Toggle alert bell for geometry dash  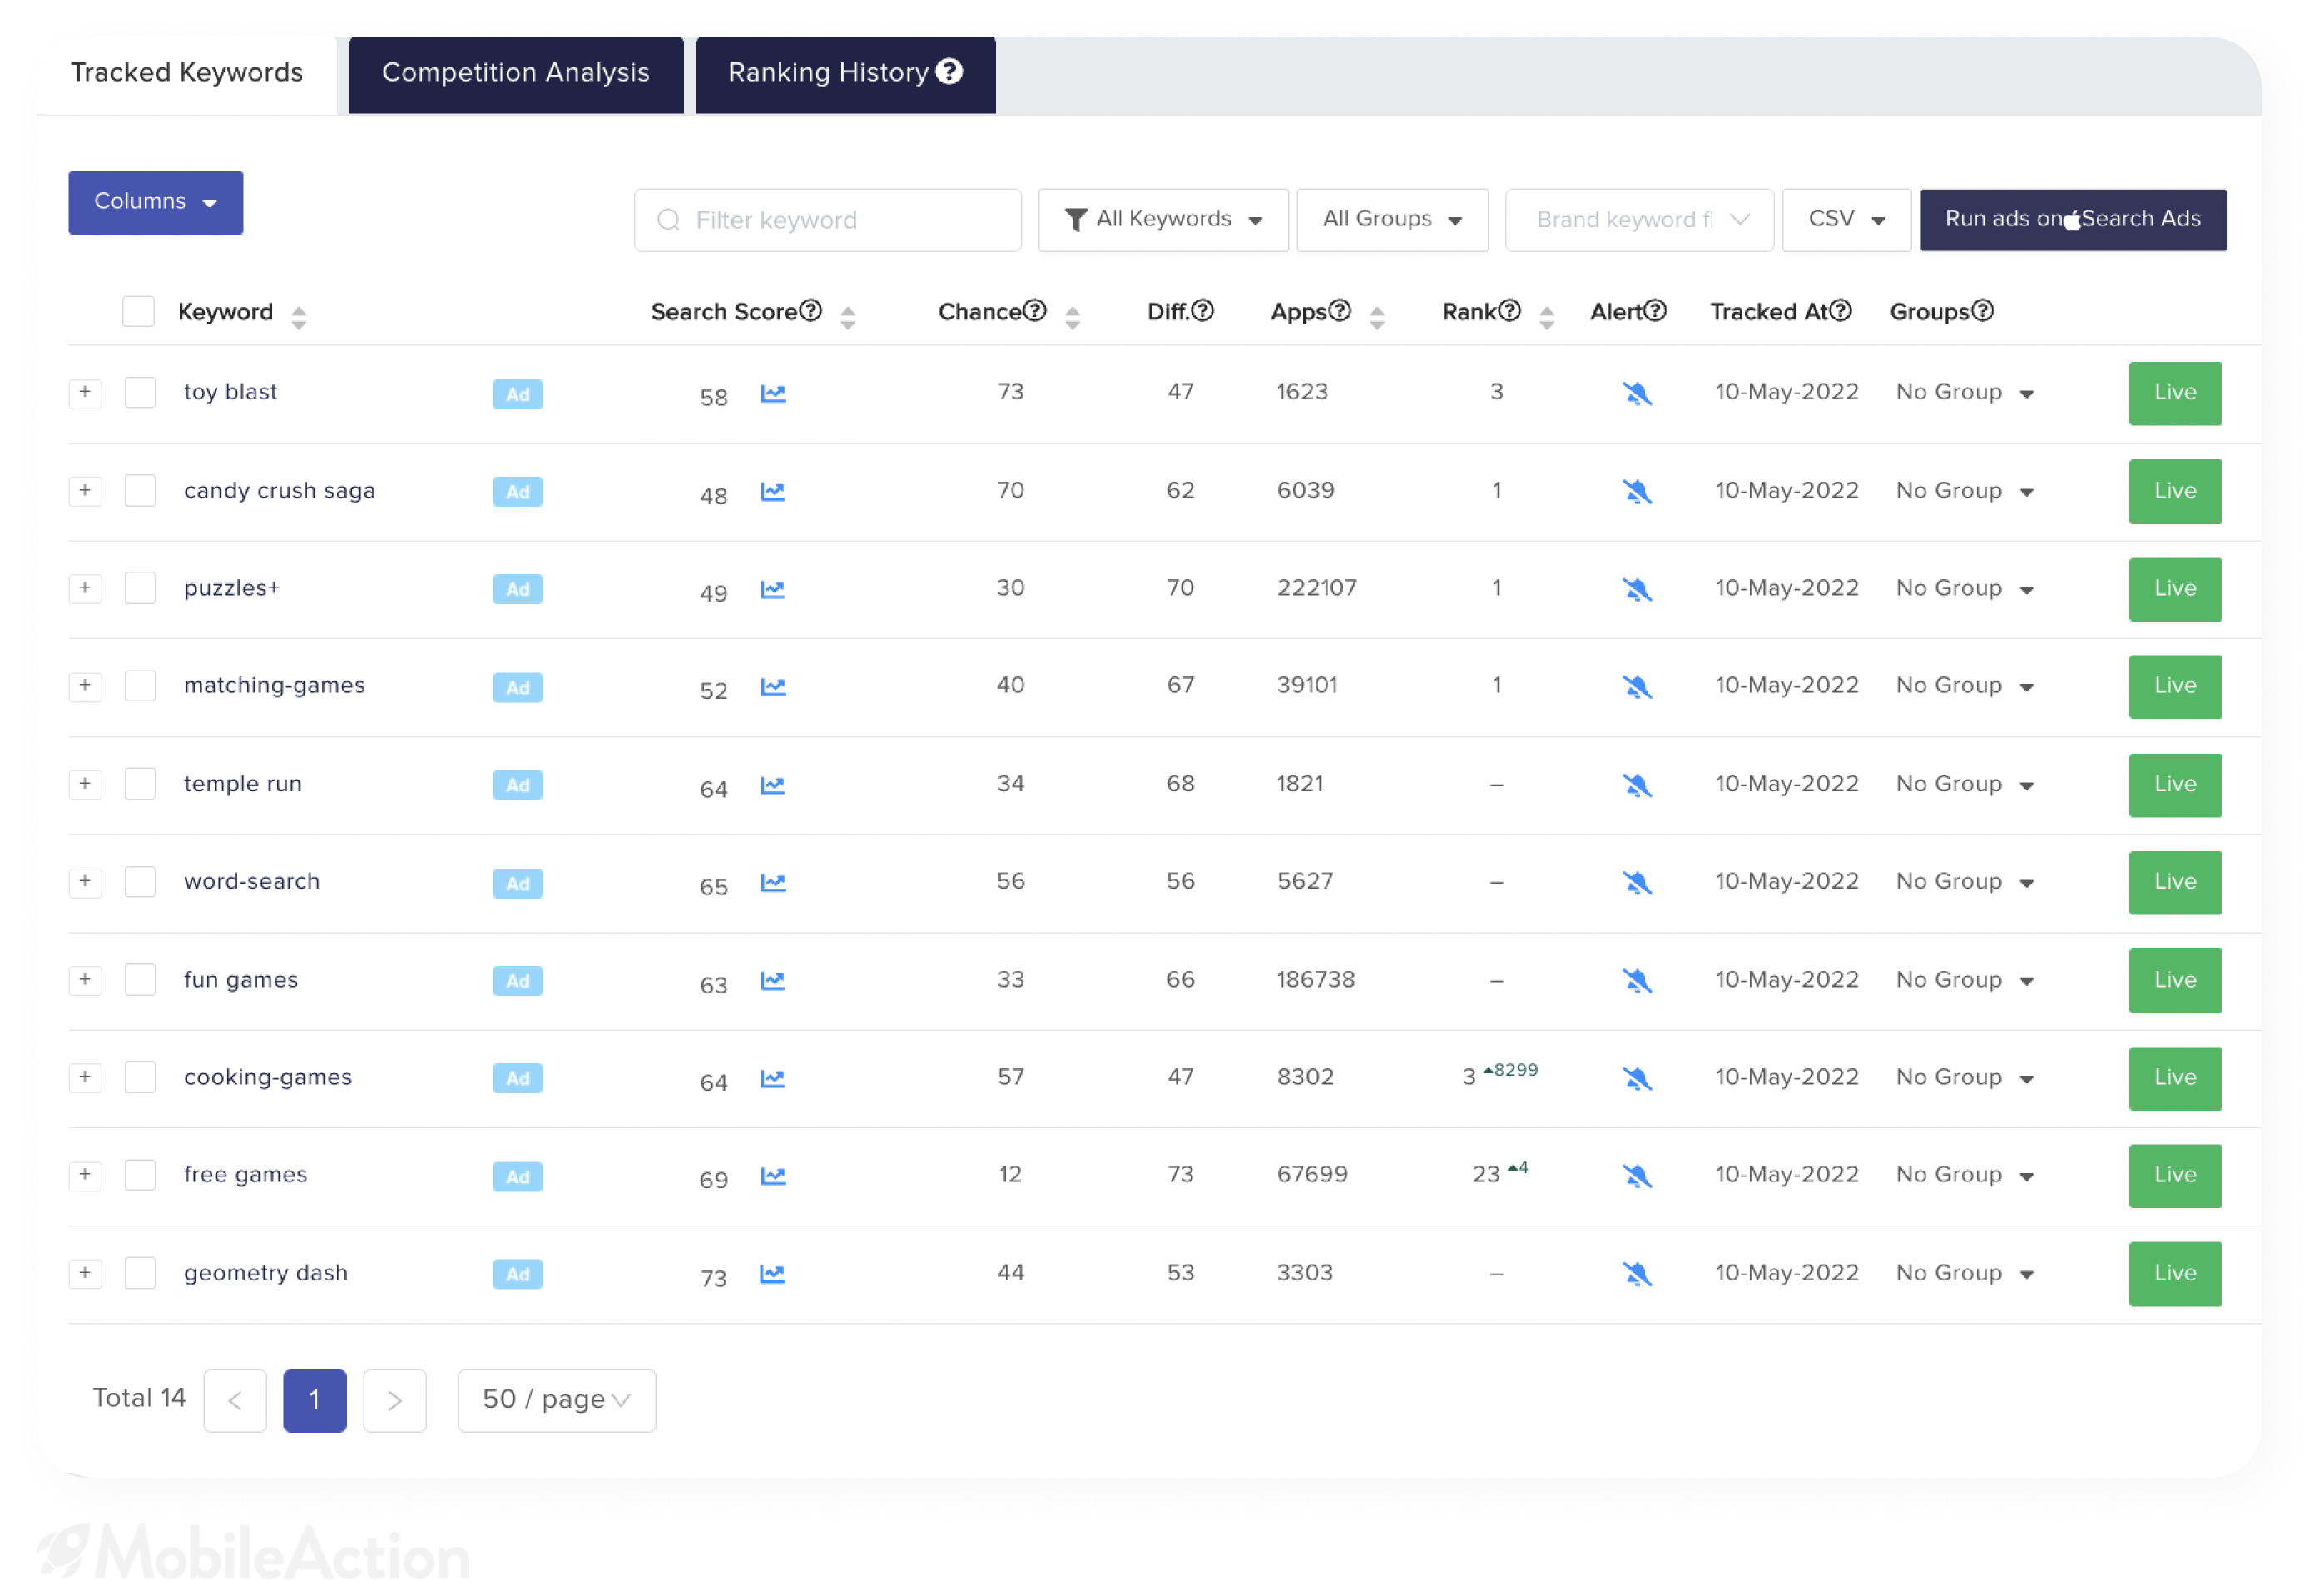coord(1637,1274)
